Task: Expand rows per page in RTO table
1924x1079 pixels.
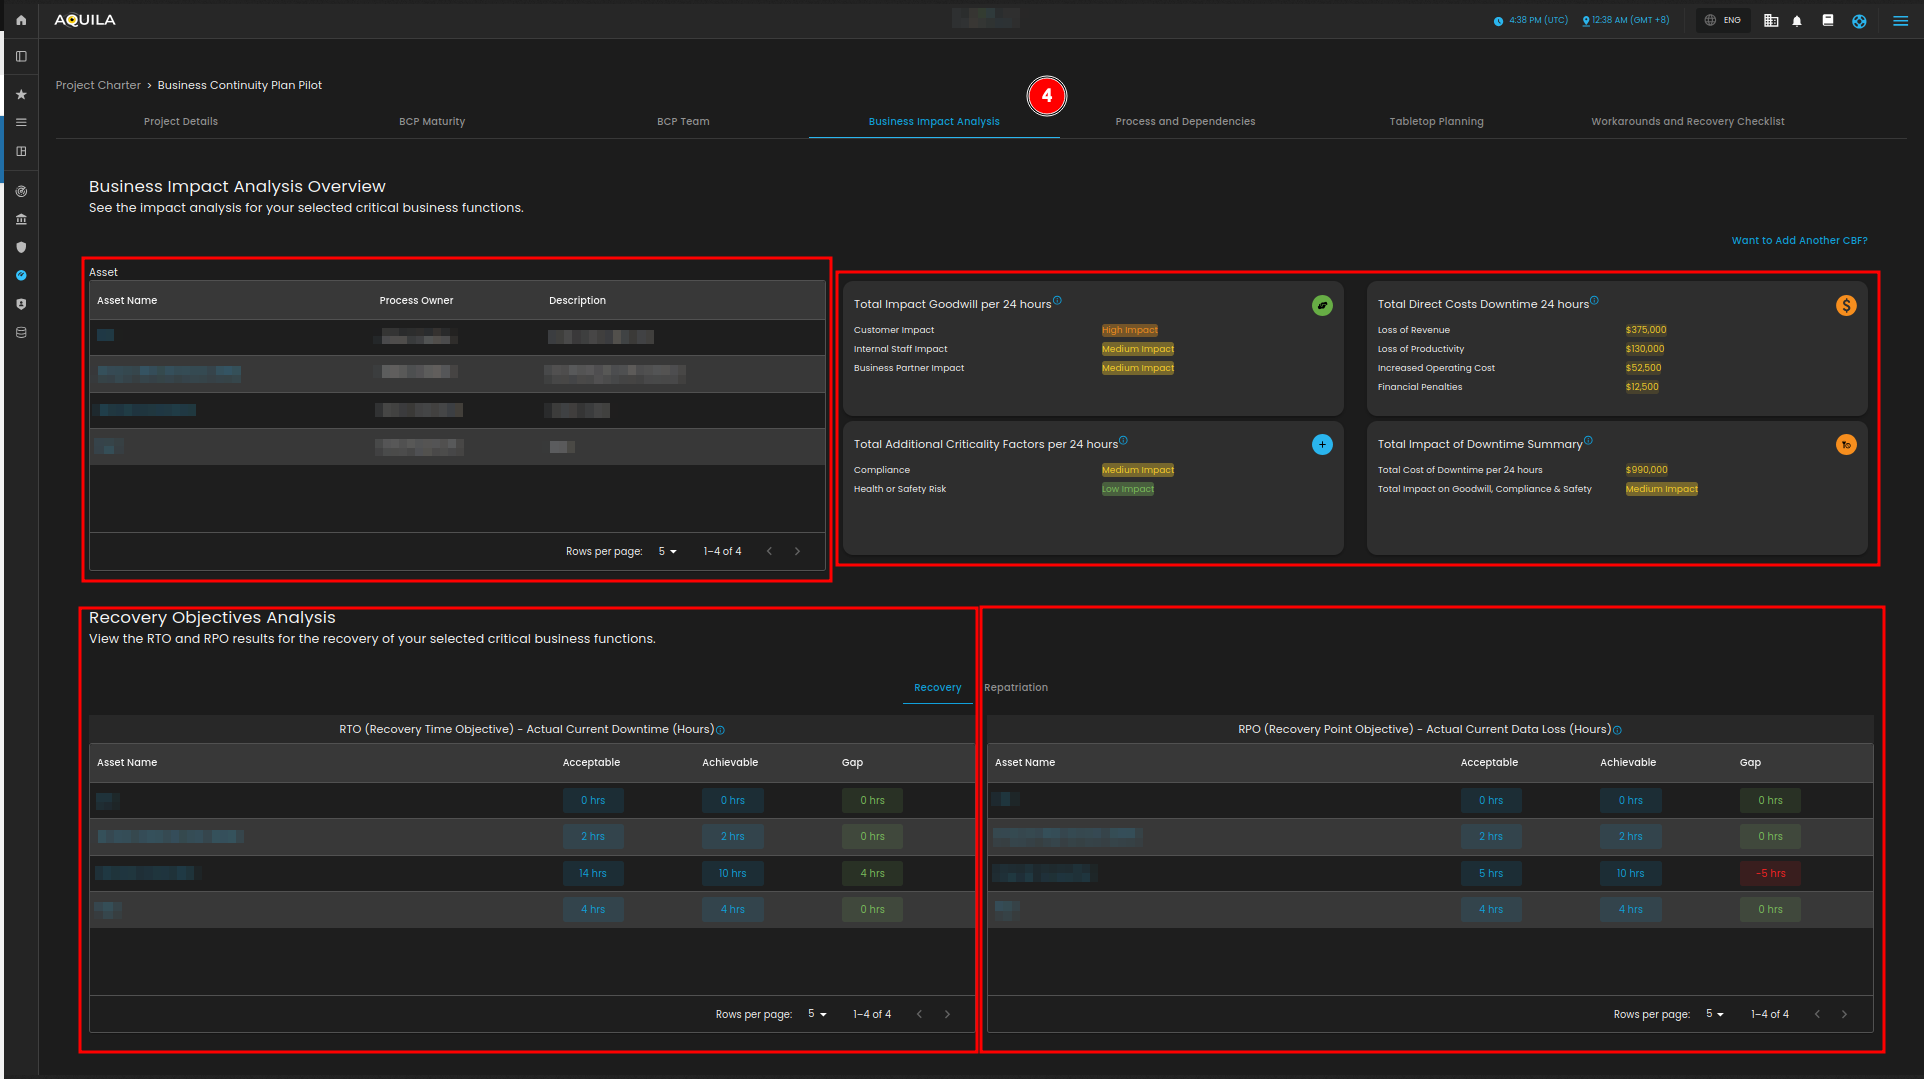Action: (x=817, y=1014)
